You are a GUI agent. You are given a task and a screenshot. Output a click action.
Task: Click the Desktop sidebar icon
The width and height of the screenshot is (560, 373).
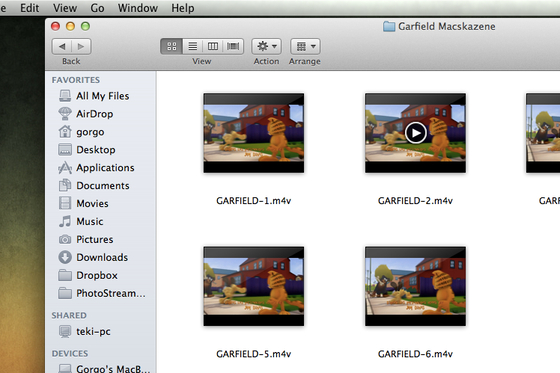pyautogui.click(x=65, y=149)
